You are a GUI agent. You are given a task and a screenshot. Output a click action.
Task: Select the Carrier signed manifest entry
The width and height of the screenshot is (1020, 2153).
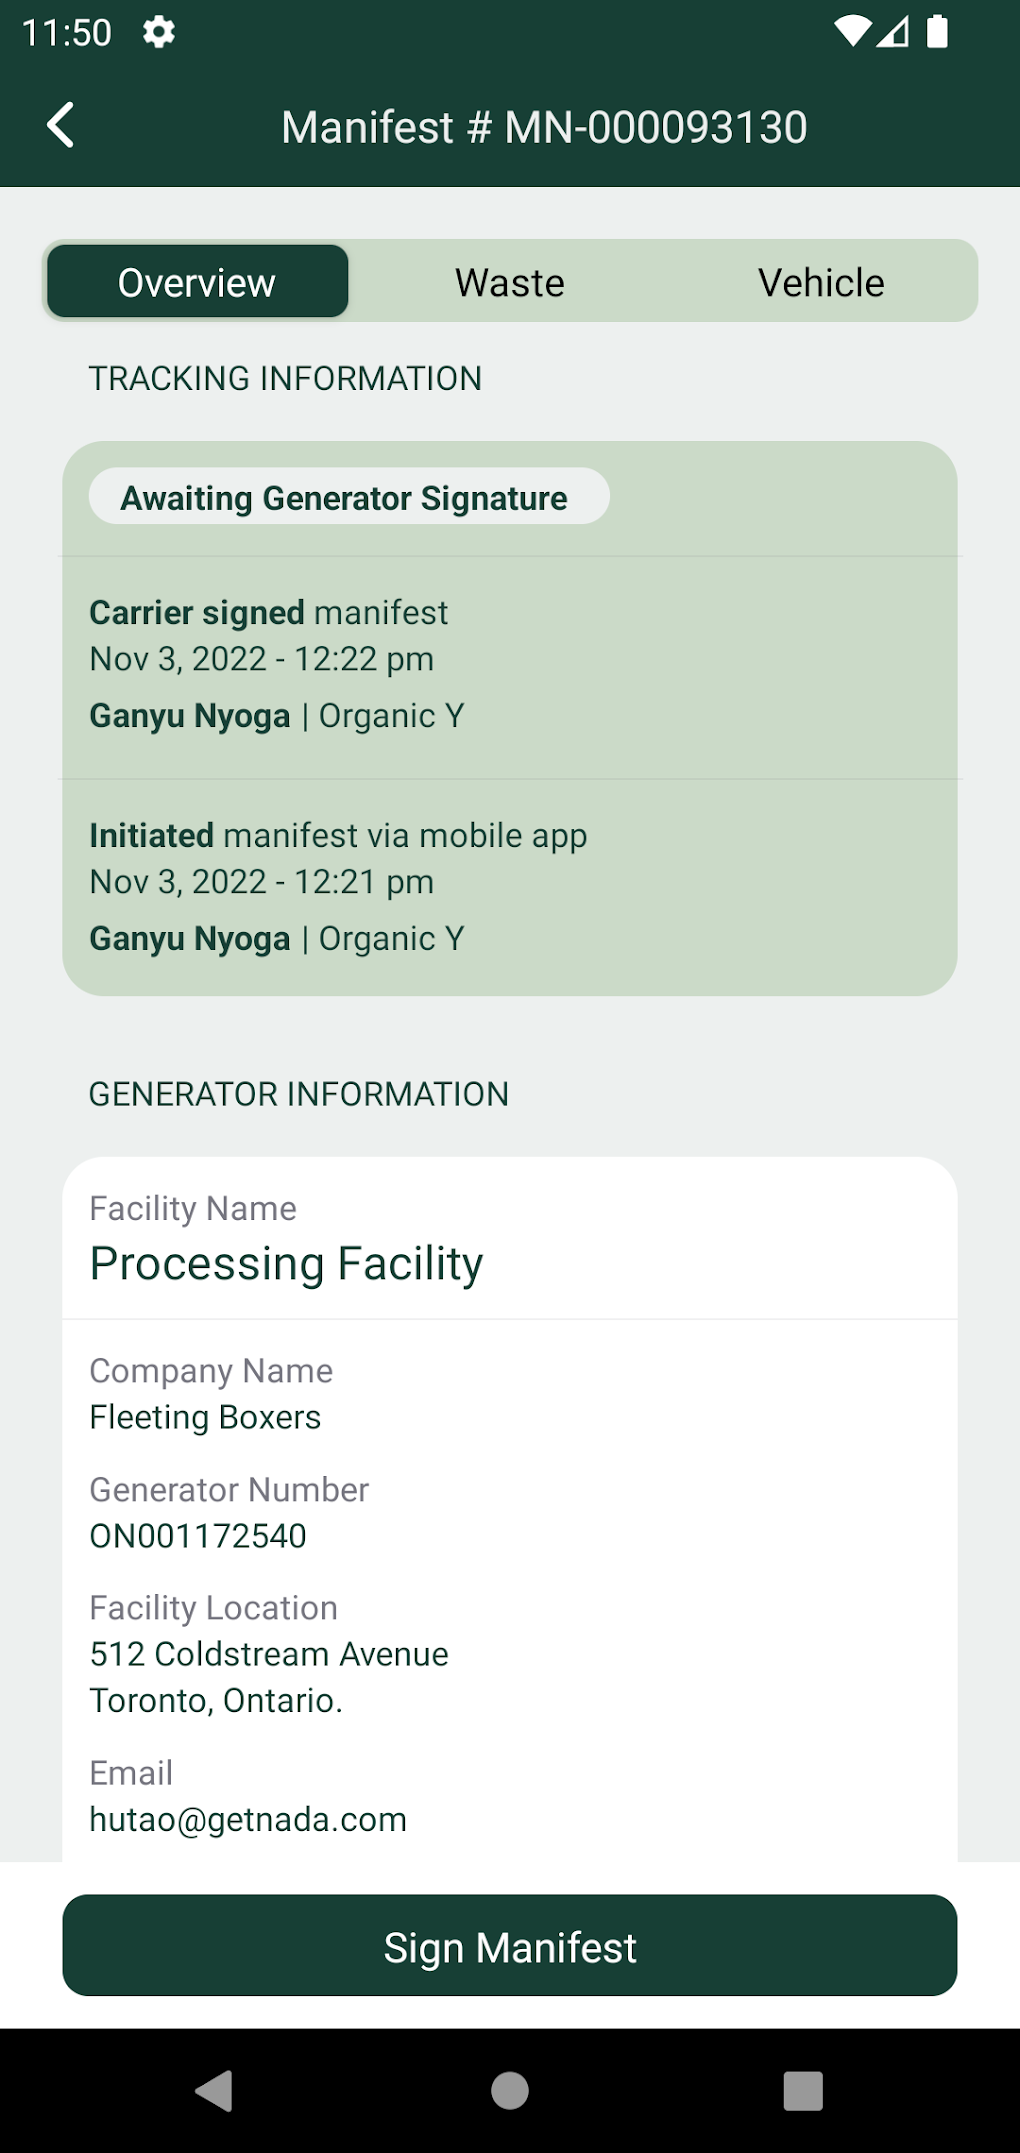tap(510, 664)
